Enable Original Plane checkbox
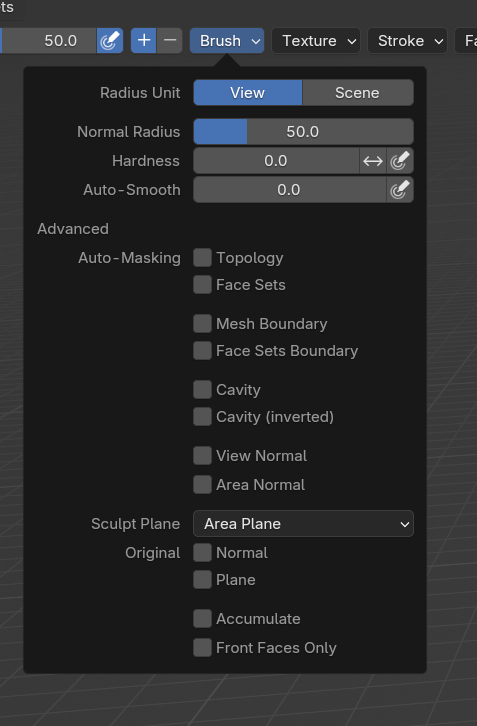This screenshot has width=477, height=726. [x=202, y=580]
